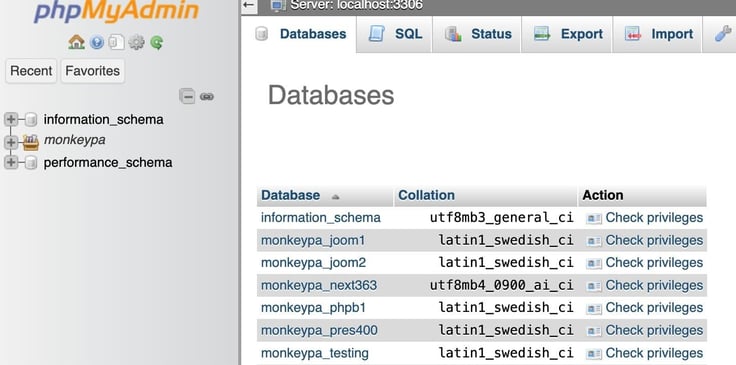This screenshot has width=736, height=365.
Task: Click privileges icon in monkeypa_pres400 row
Action: pos(594,331)
